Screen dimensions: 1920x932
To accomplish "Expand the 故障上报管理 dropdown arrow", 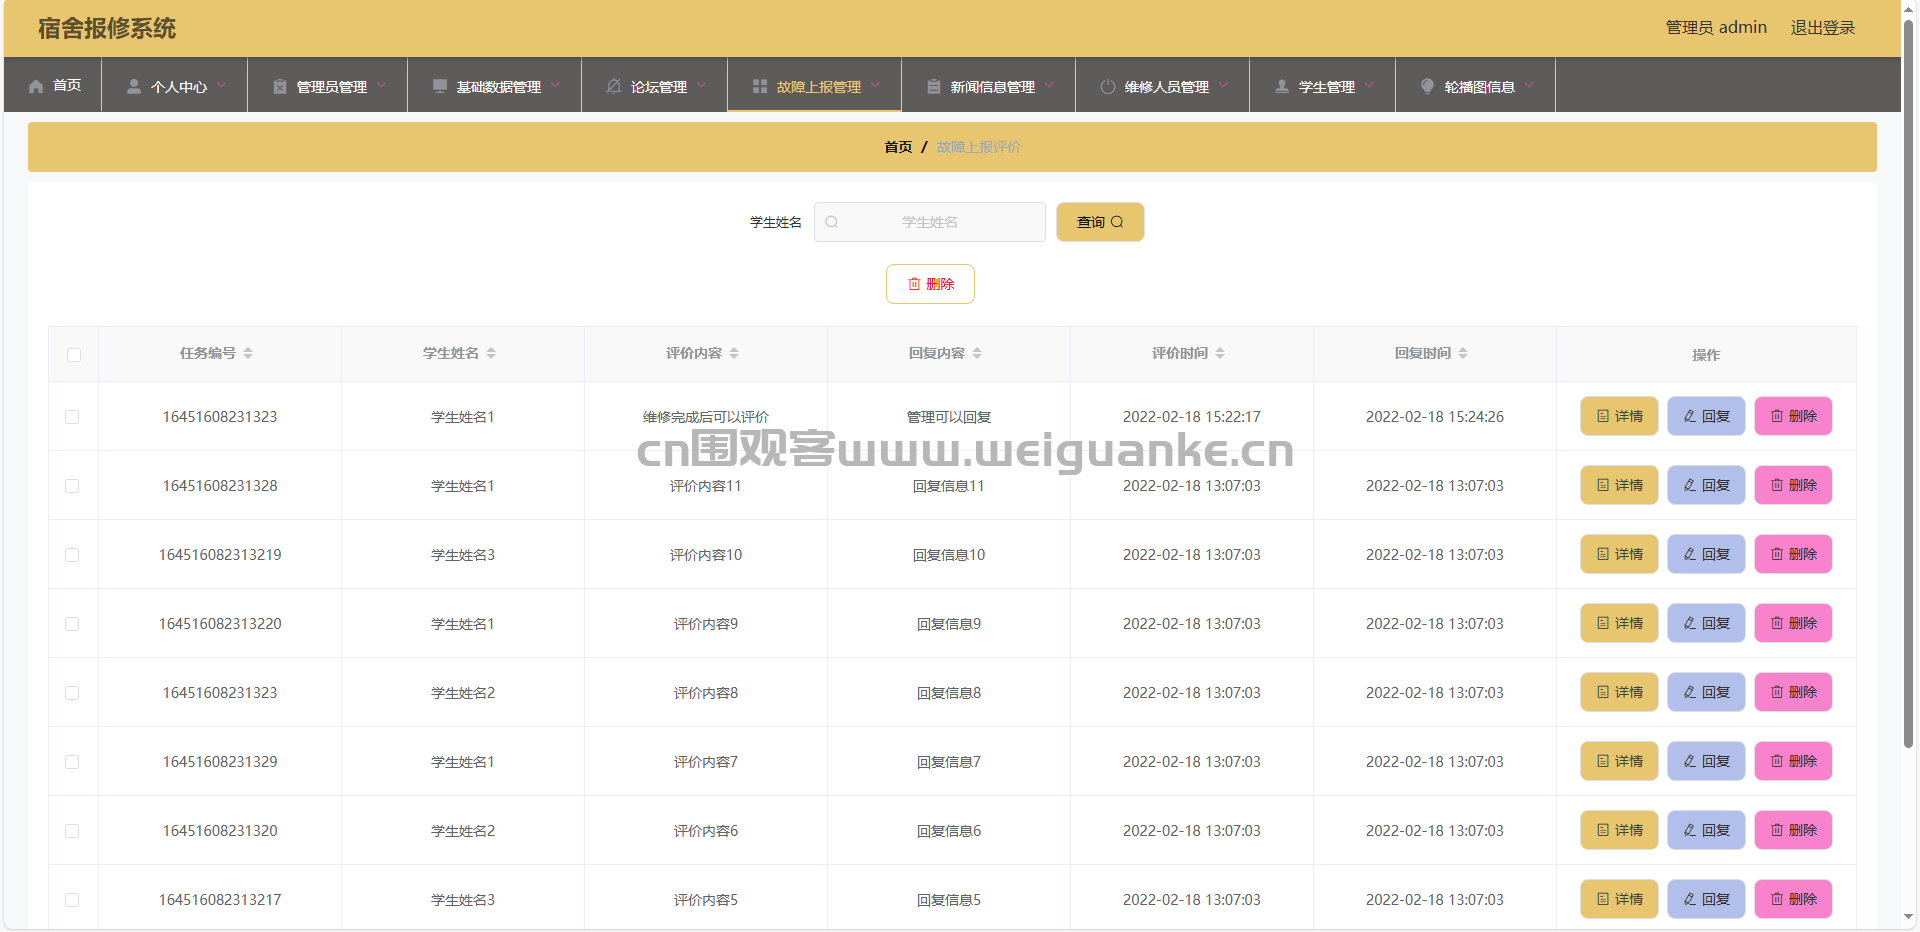I will [x=875, y=85].
